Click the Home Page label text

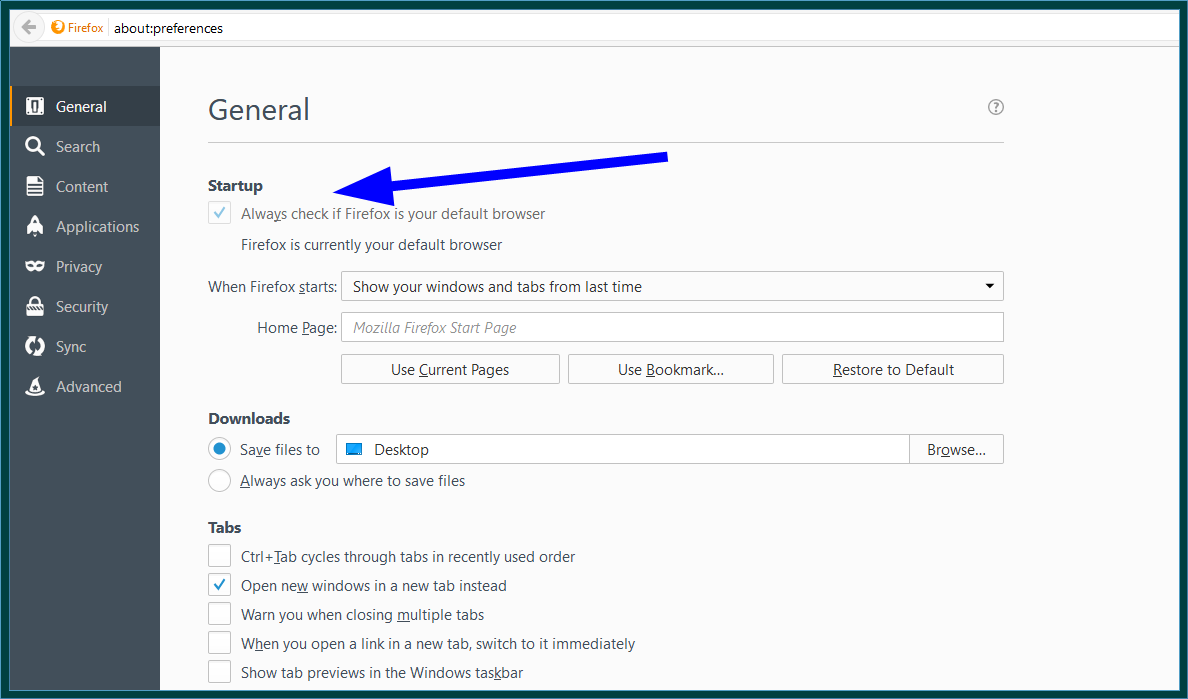tap(297, 327)
